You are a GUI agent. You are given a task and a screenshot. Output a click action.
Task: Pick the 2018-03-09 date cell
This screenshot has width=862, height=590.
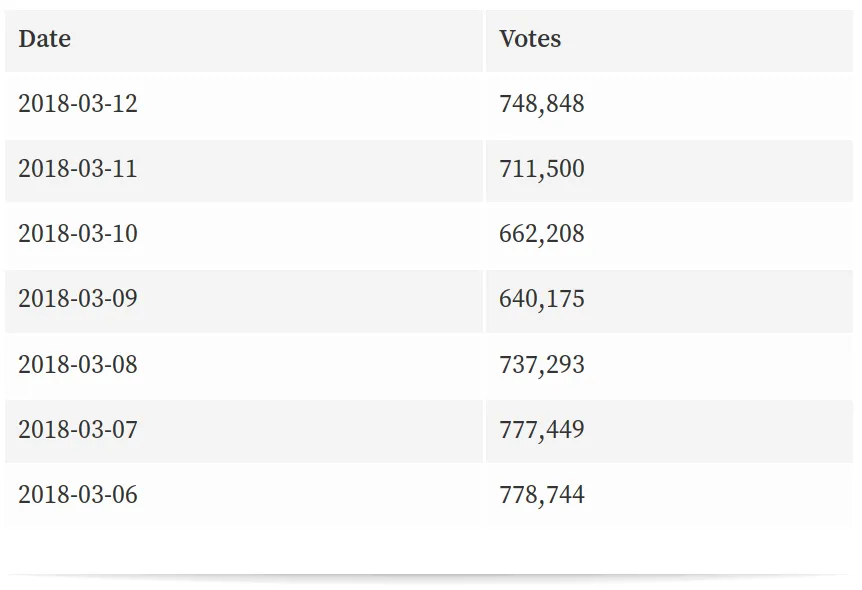click(78, 299)
